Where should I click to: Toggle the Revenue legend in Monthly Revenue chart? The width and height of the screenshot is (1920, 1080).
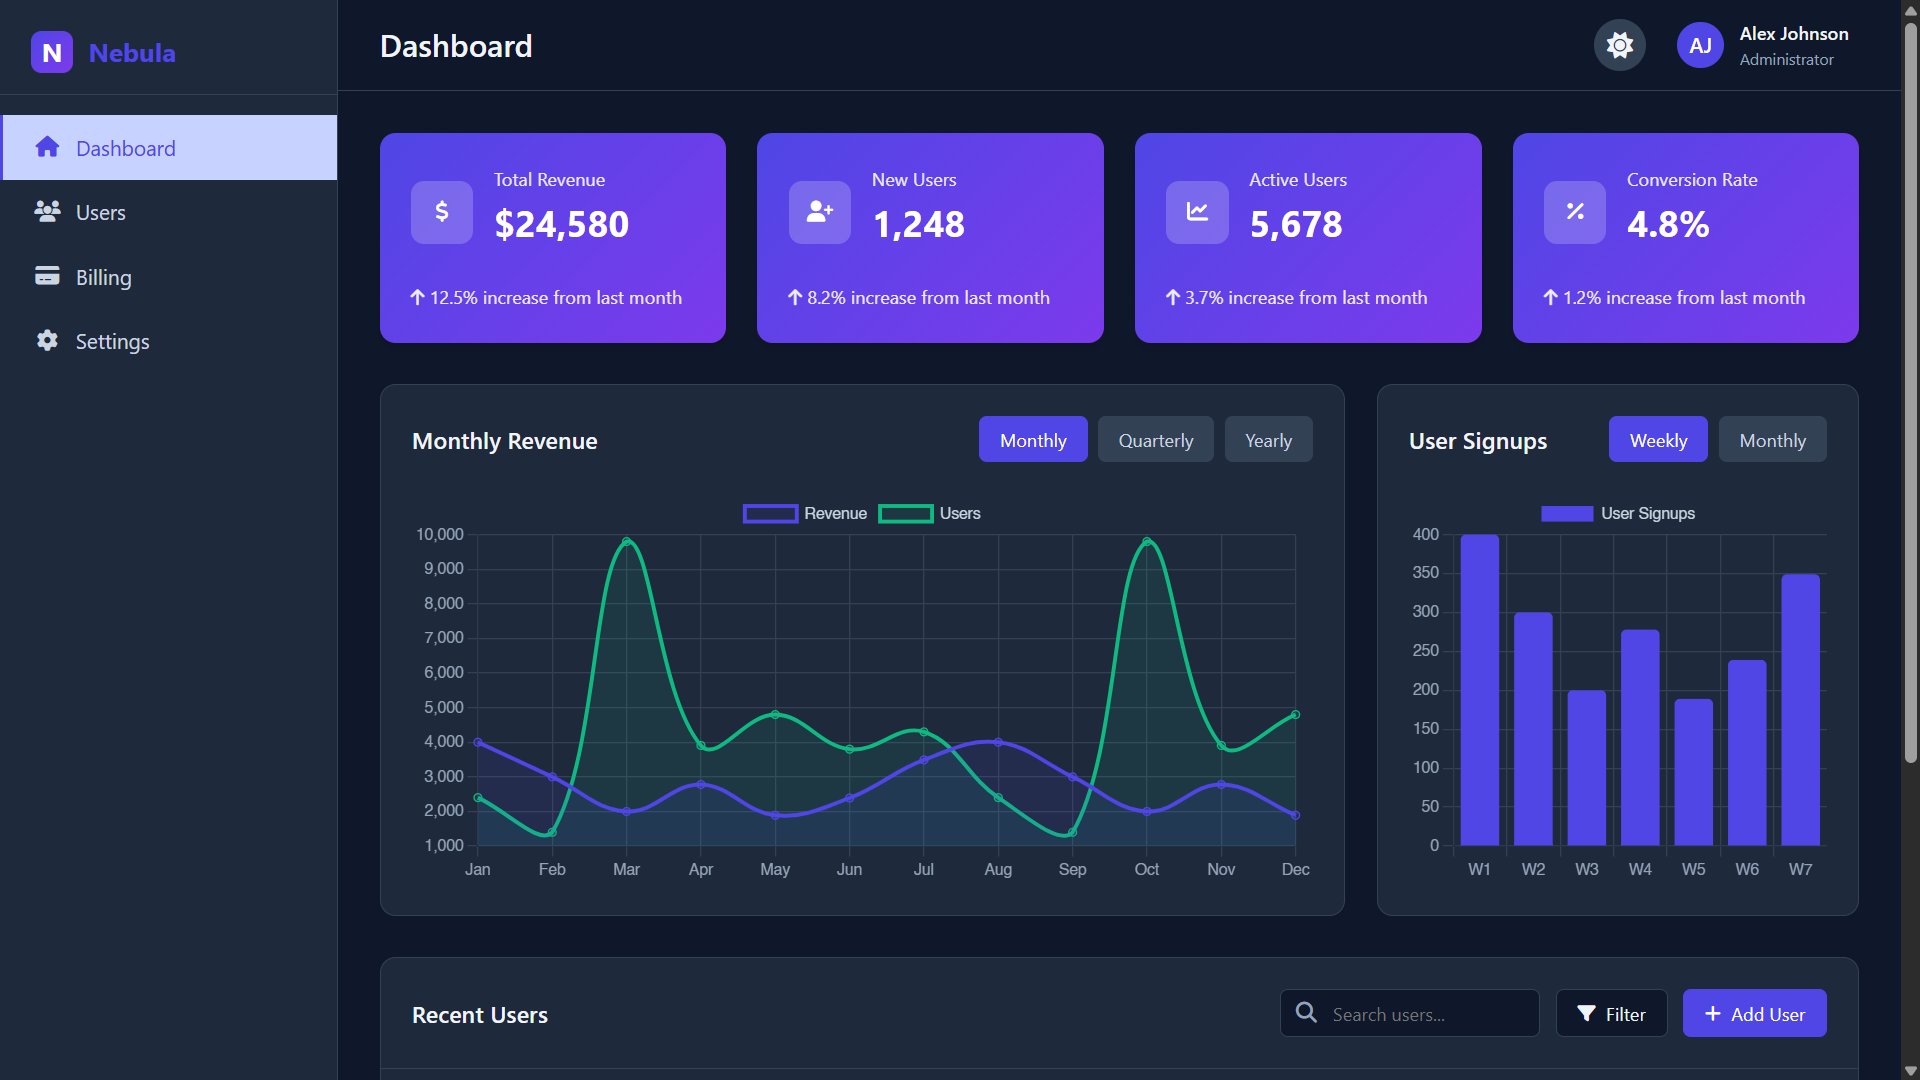[x=804, y=513]
